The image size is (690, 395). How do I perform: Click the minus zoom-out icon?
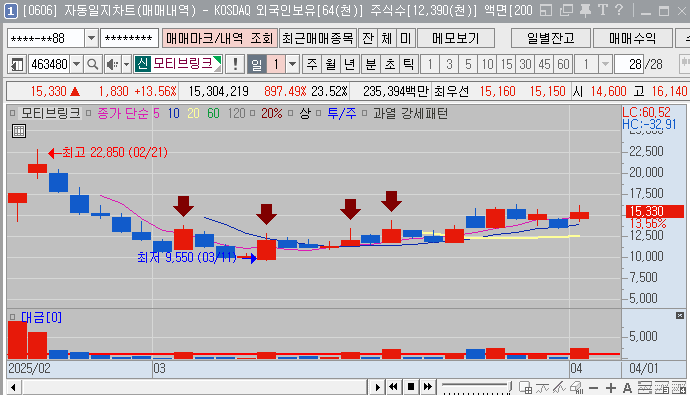coord(593,388)
